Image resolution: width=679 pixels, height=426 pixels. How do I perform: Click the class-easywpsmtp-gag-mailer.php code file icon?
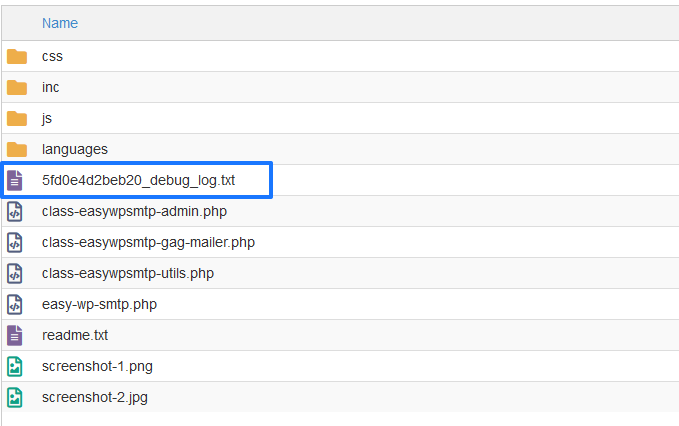(x=15, y=242)
